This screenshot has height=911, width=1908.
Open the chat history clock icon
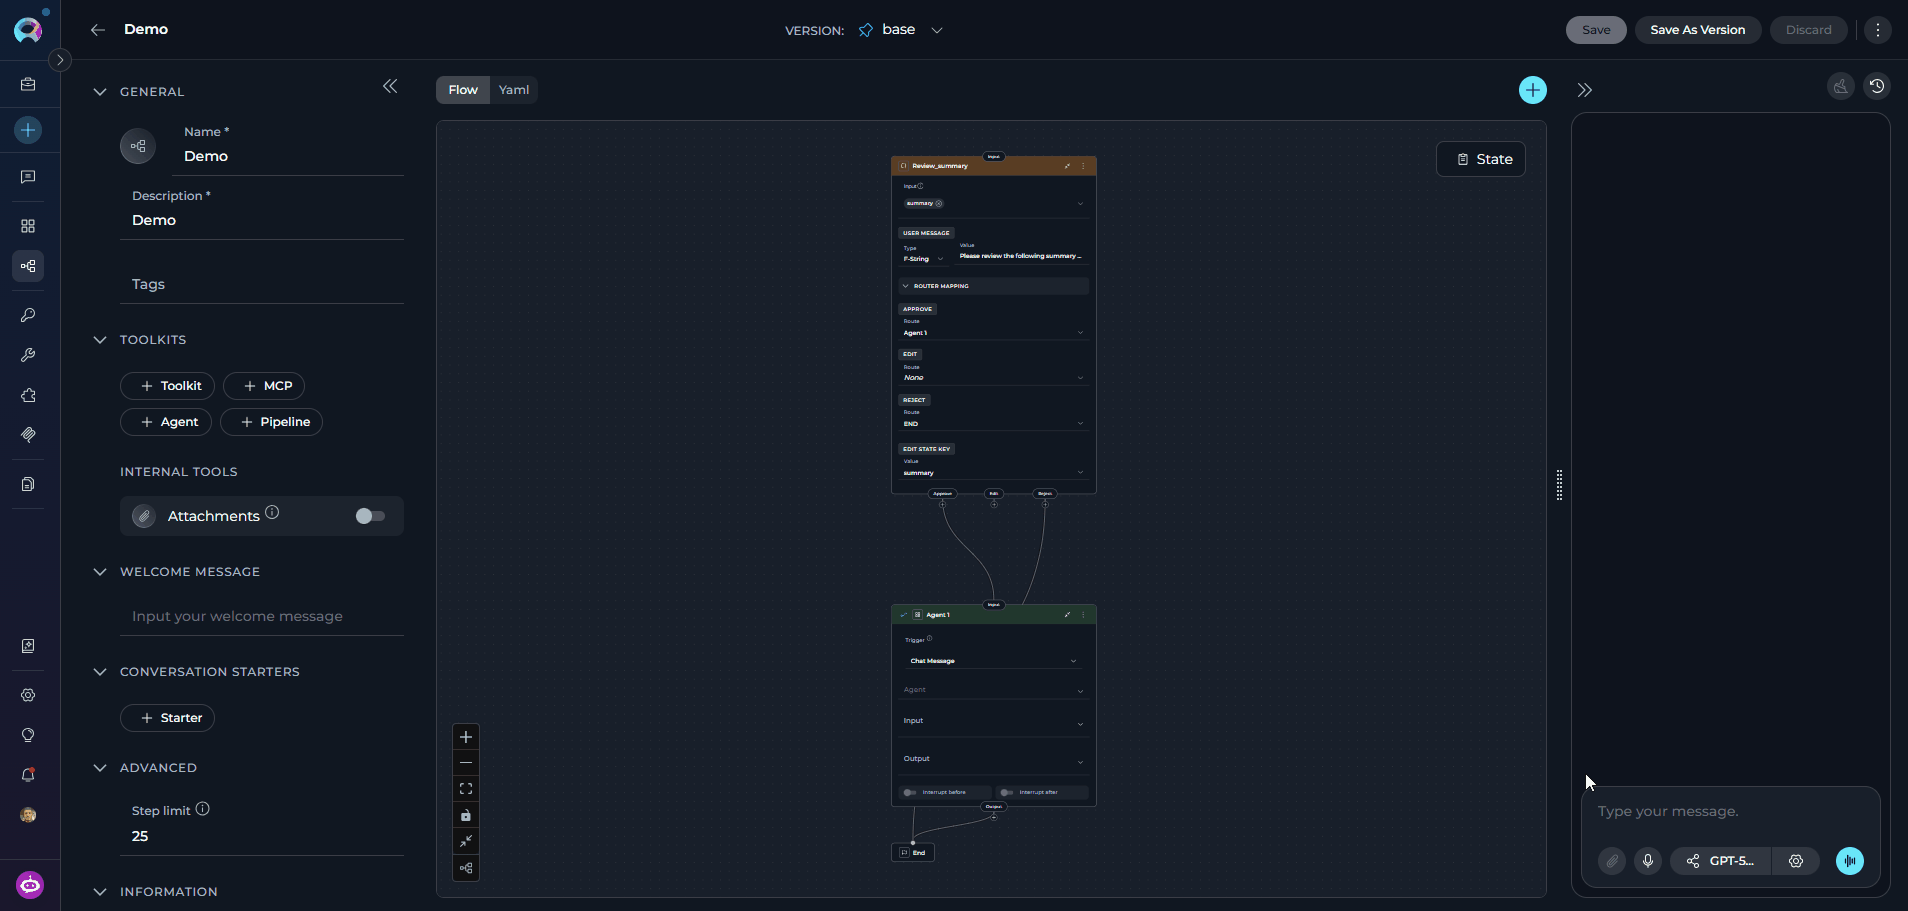pyautogui.click(x=1877, y=87)
